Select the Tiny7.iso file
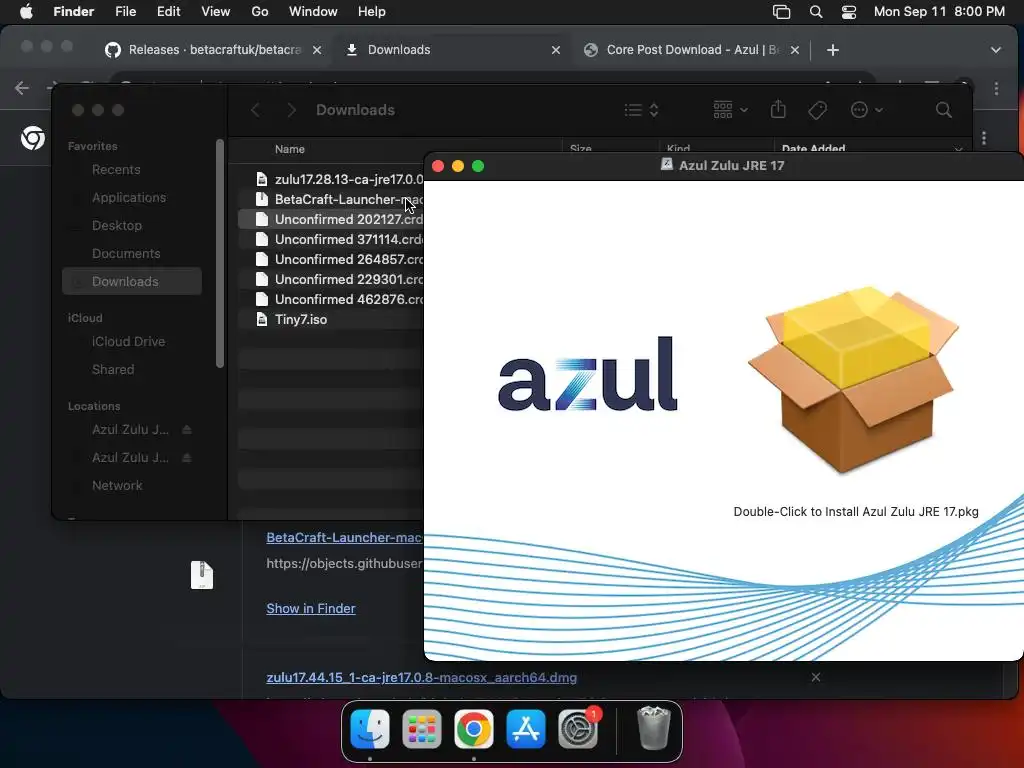The image size is (1024, 768). (x=330, y=320)
